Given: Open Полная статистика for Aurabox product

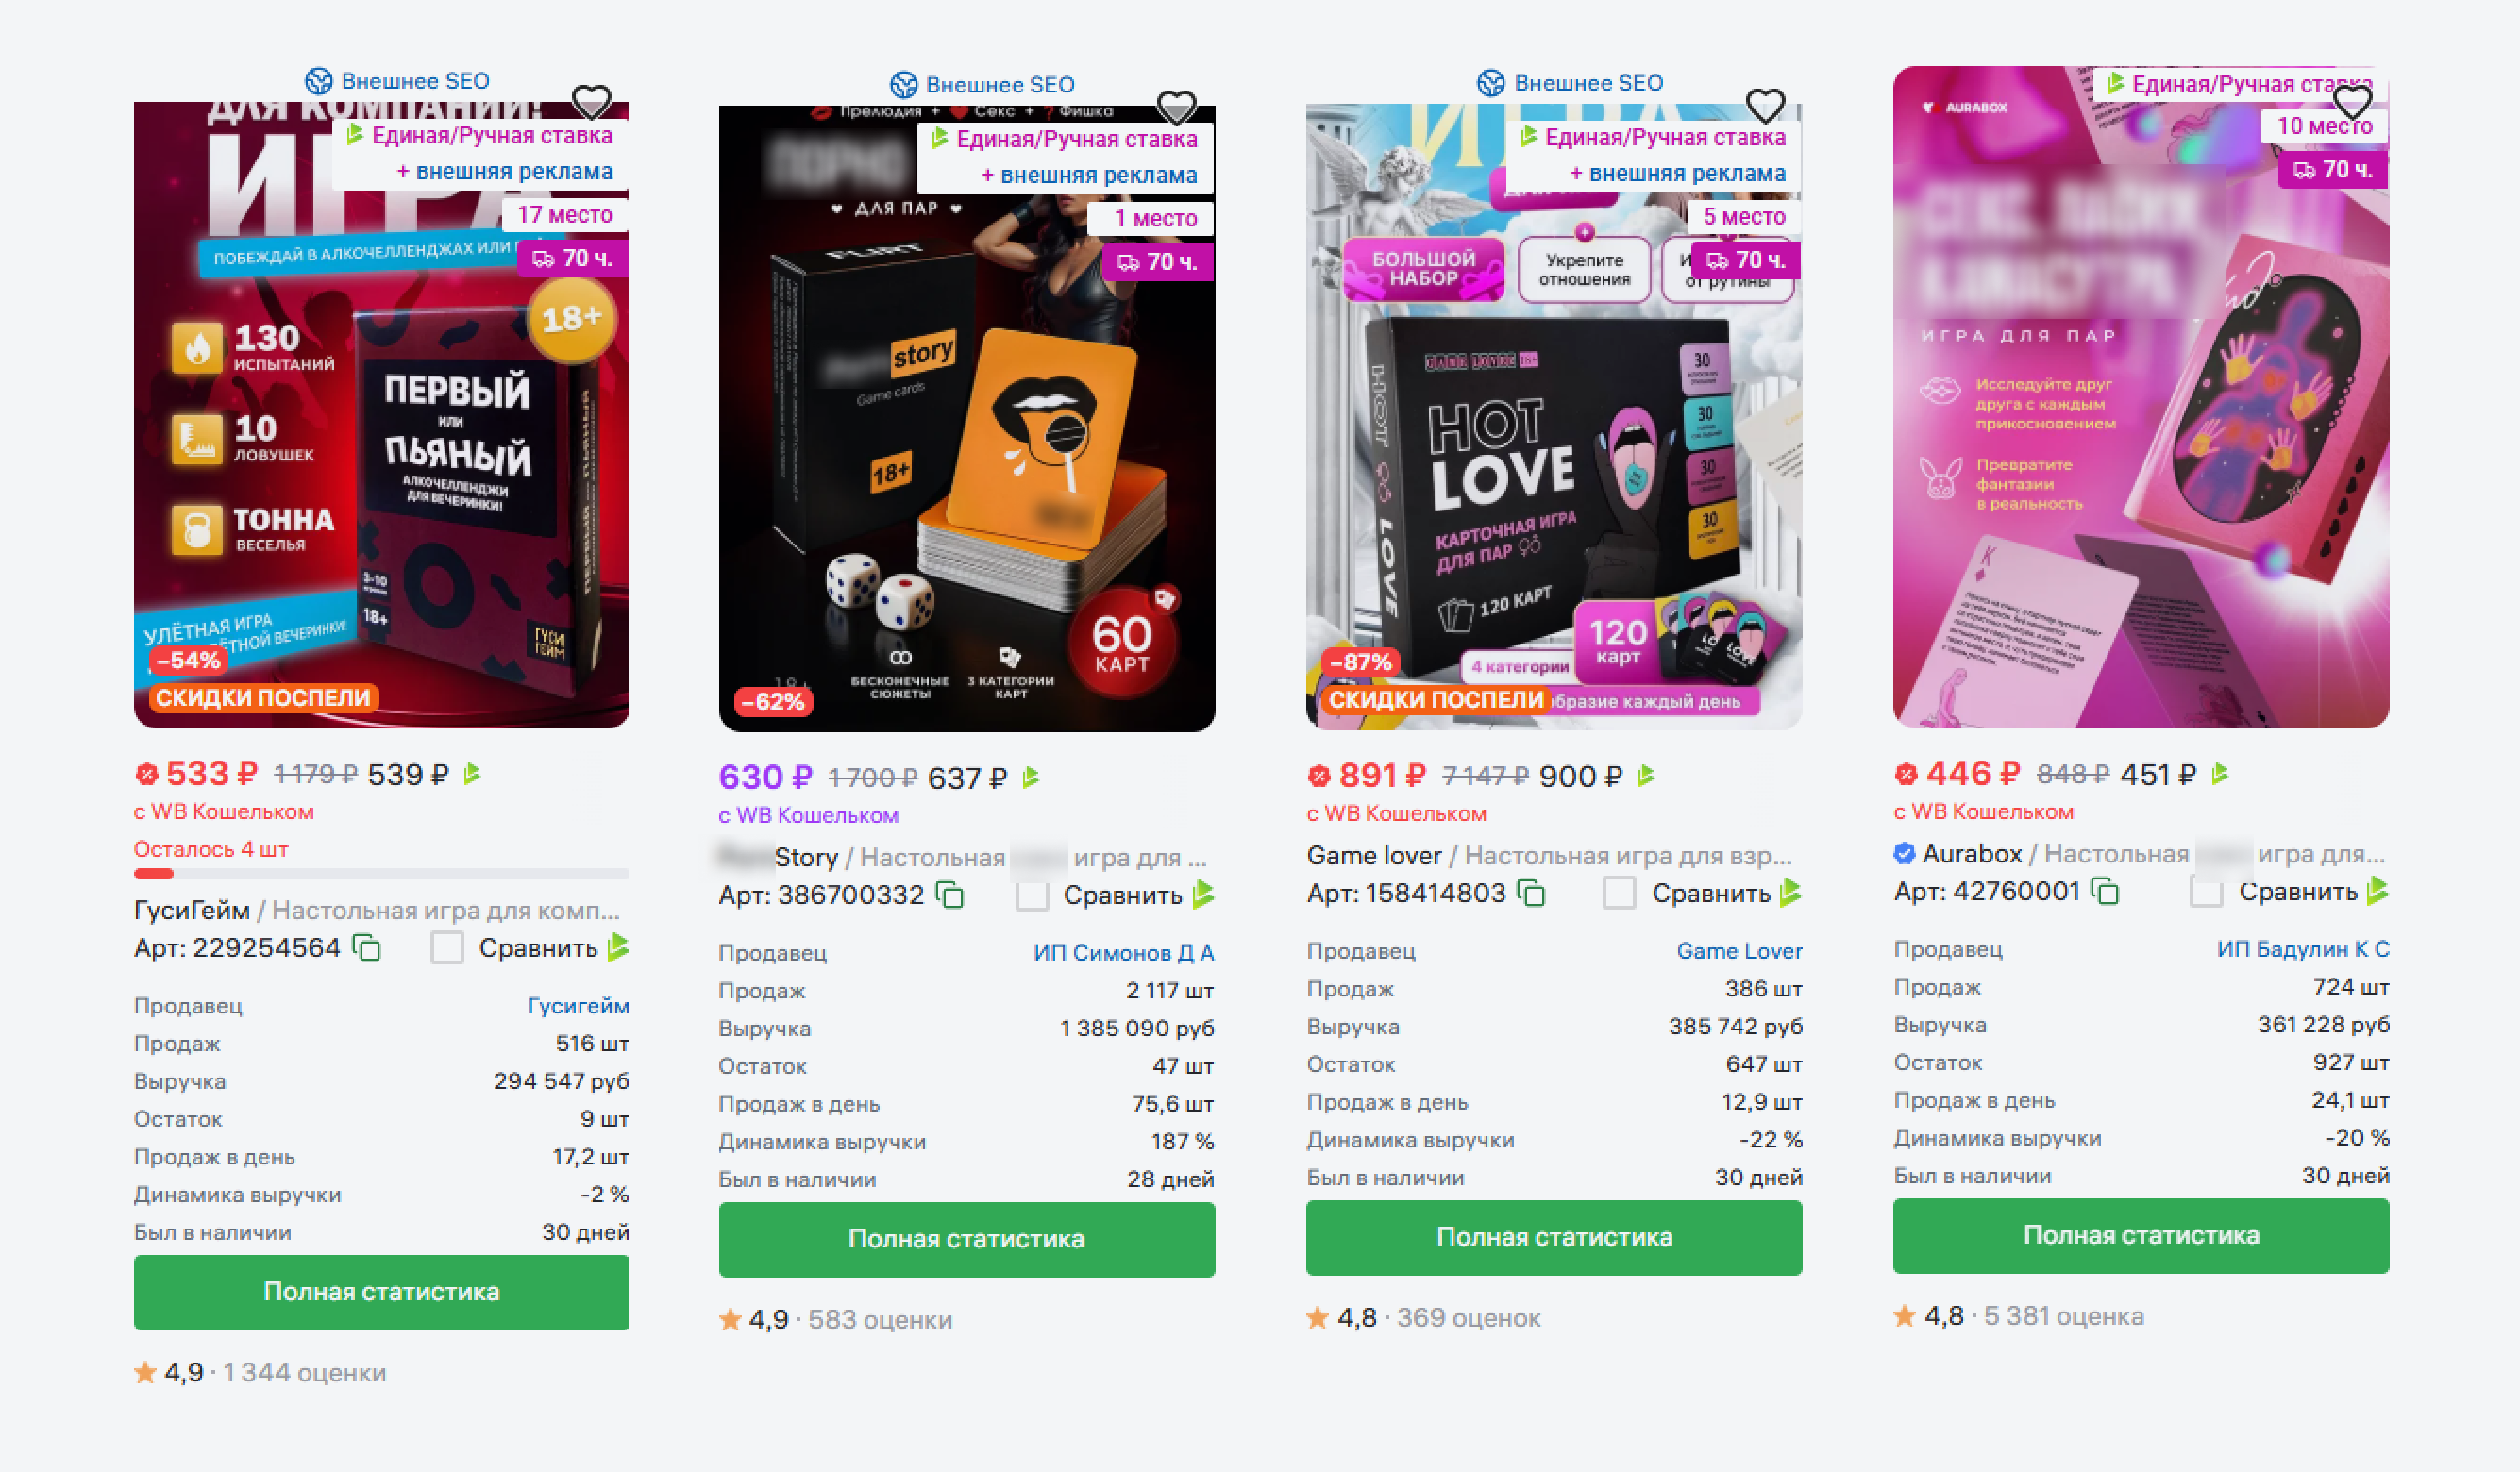Looking at the screenshot, I should click(2141, 1235).
